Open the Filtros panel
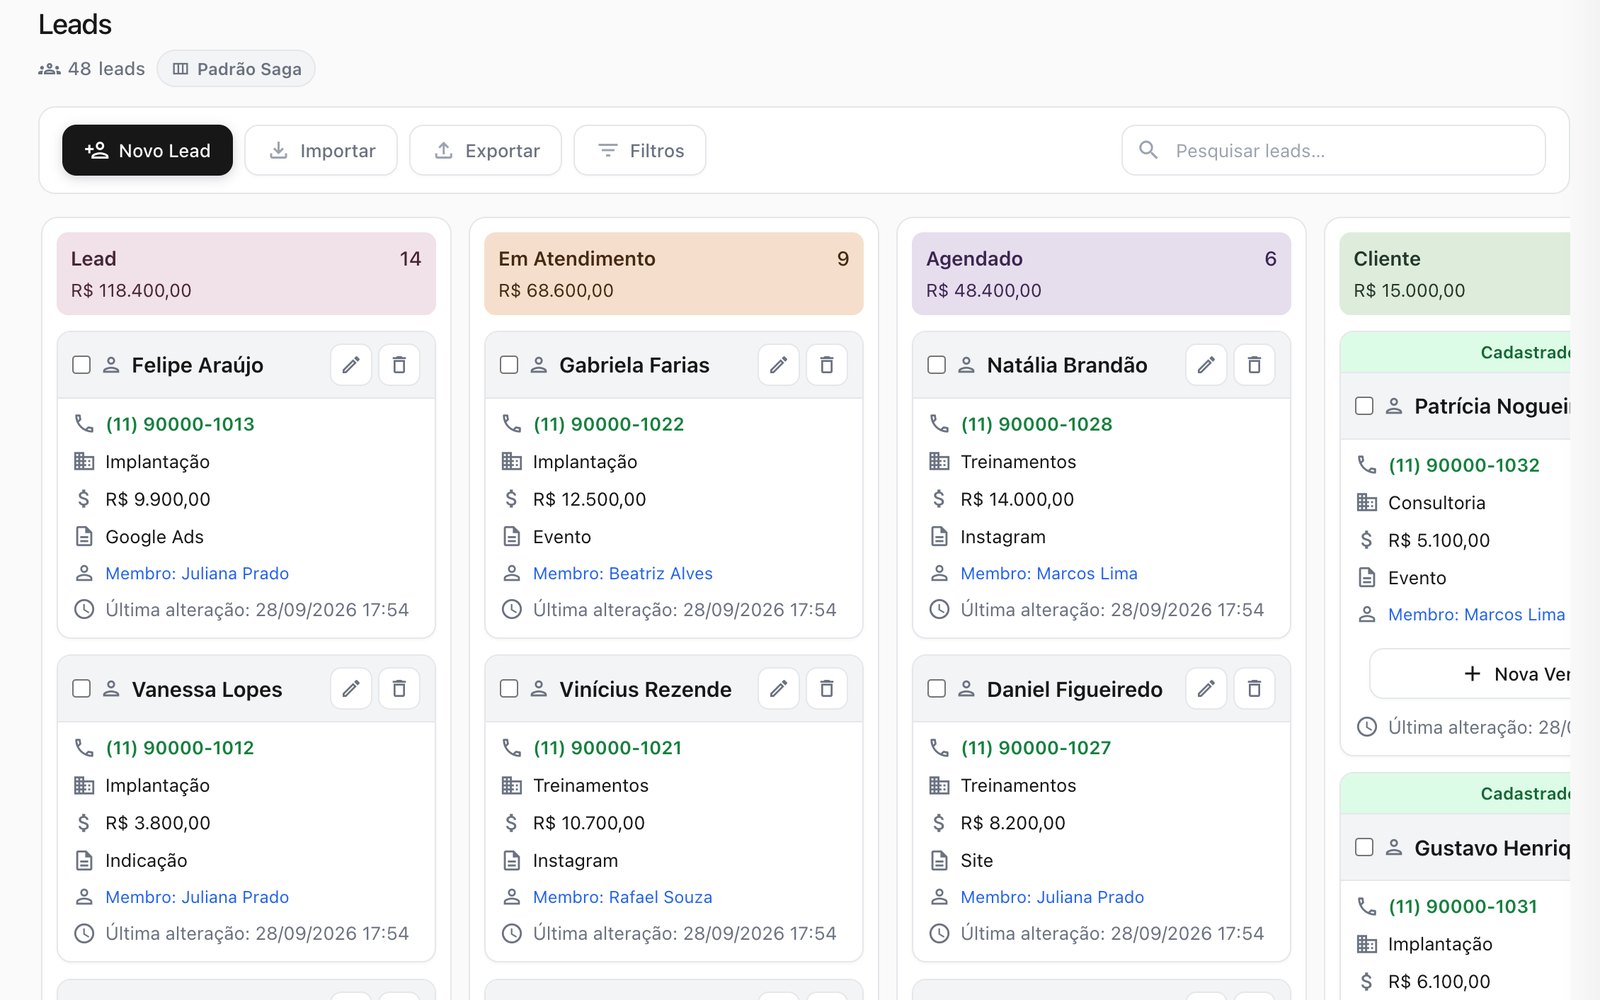 point(640,150)
